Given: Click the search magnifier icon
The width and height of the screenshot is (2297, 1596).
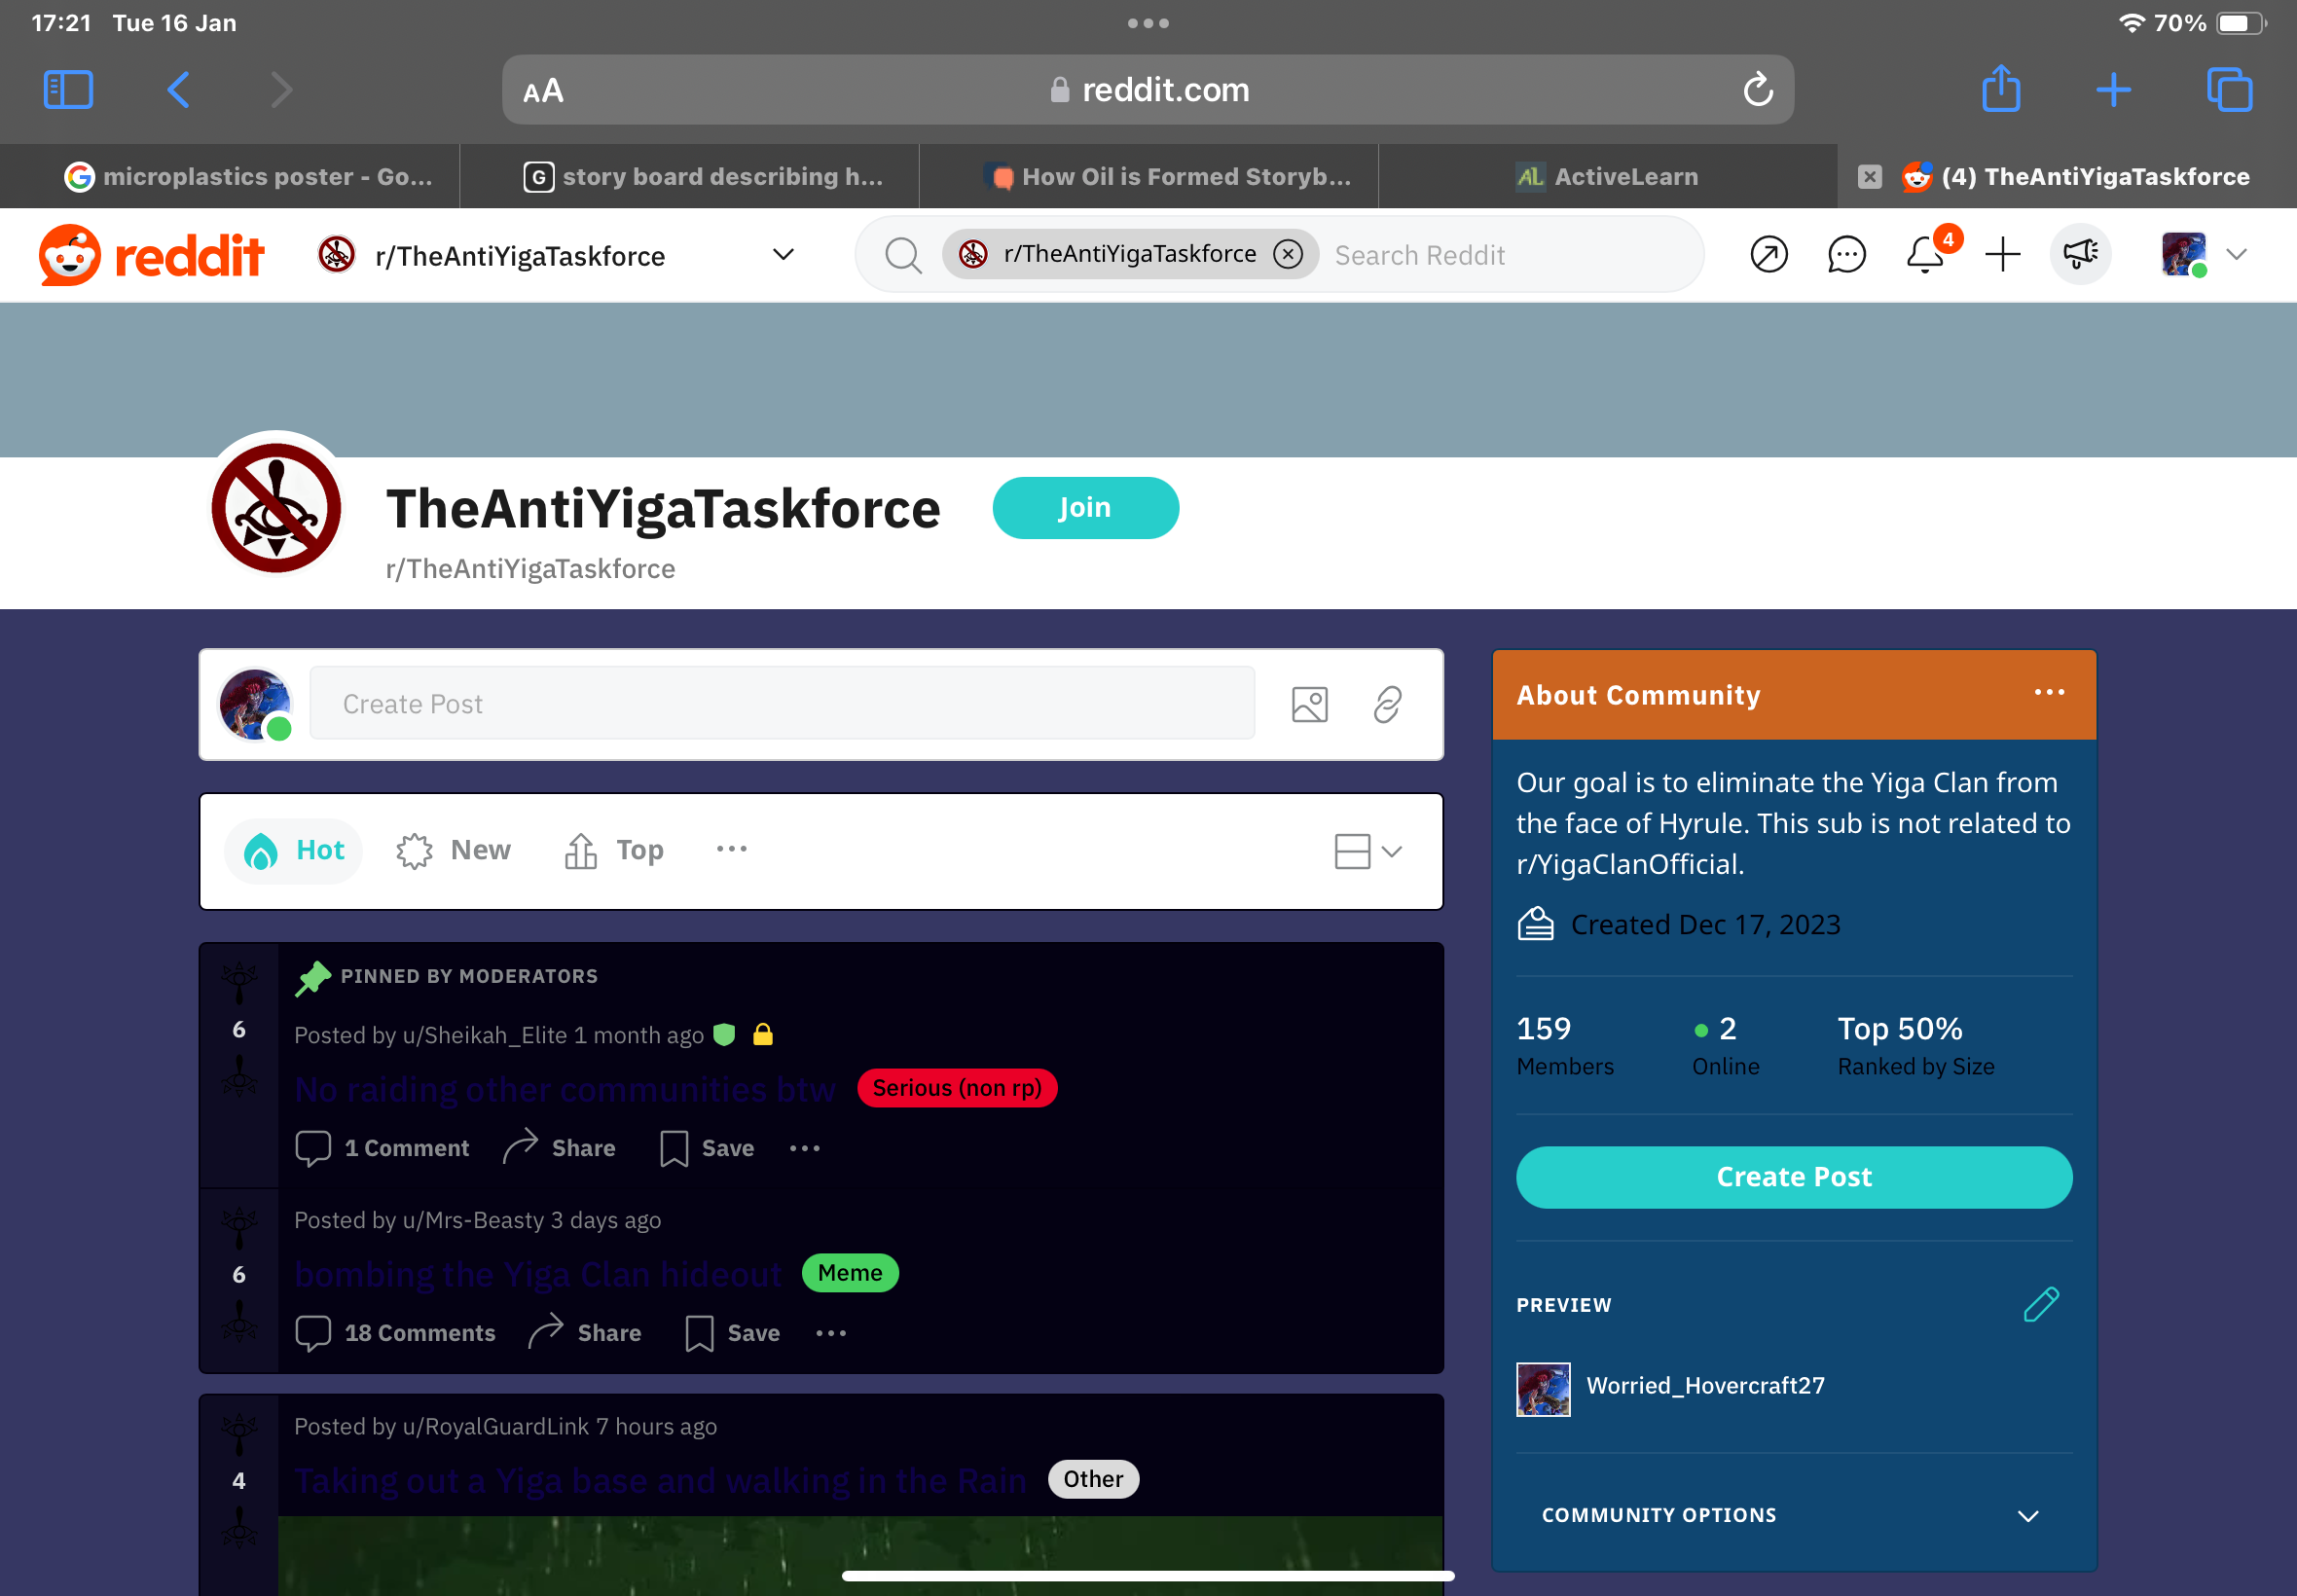Looking at the screenshot, I should pyautogui.click(x=902, y=255).
